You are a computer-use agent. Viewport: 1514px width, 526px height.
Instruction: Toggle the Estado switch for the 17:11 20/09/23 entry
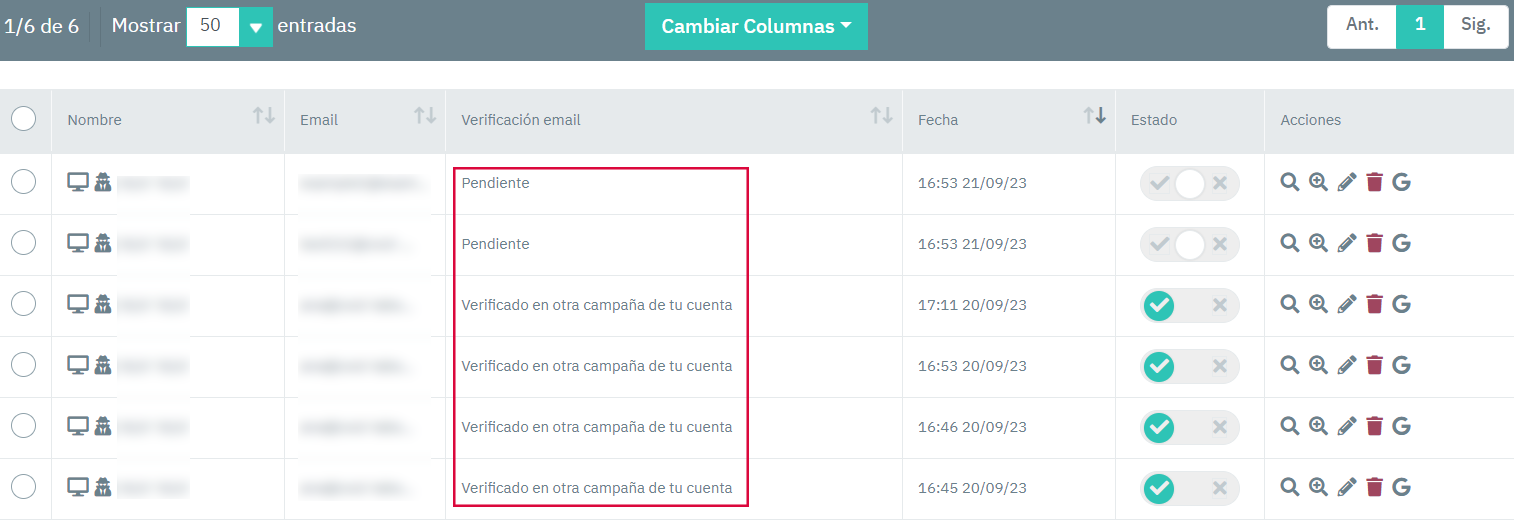(1189, 305)
